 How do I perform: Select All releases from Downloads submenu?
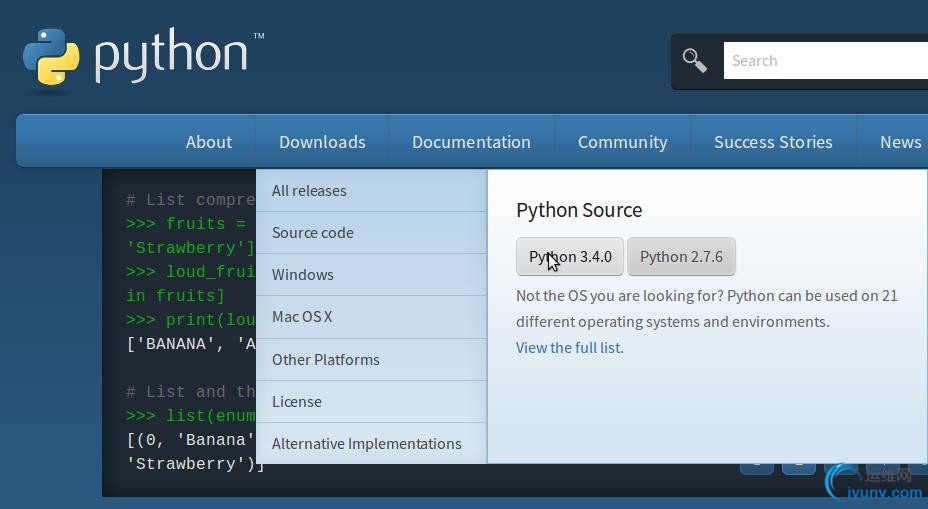click(371, 191)
